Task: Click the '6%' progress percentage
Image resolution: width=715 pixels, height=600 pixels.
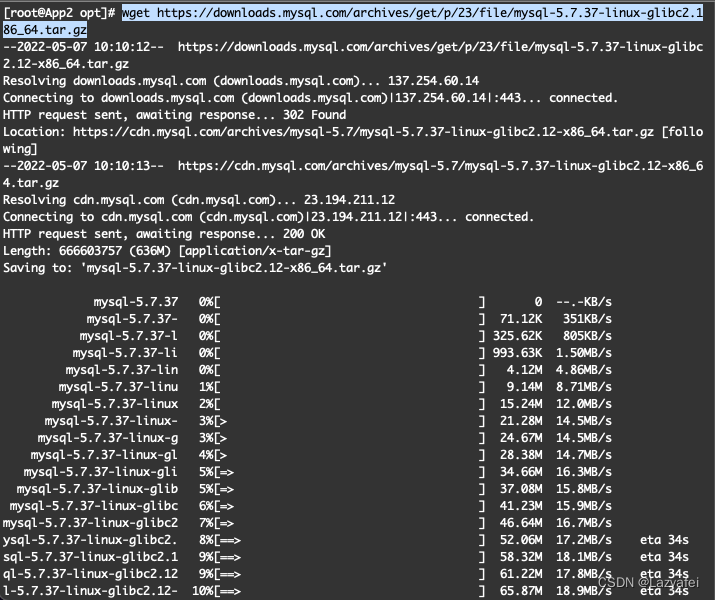Action: pyautogui.click(x=206, y=506)
